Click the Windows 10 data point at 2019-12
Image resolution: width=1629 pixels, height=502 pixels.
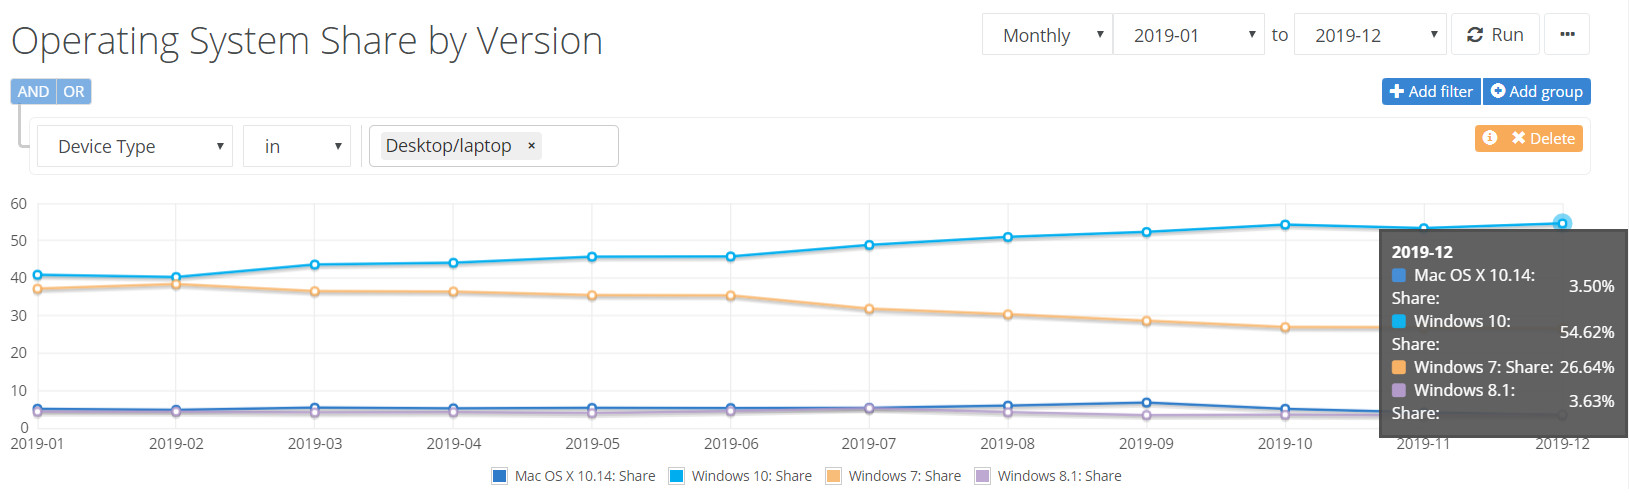coord(1562,223)
